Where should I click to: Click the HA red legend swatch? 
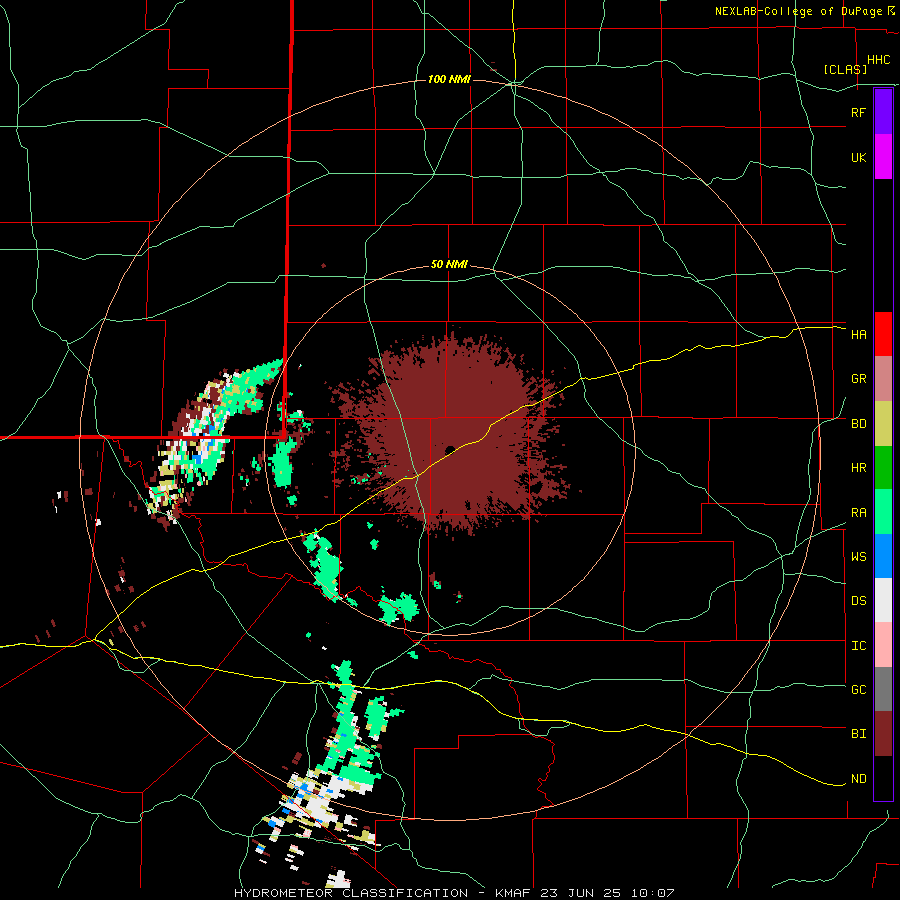pyautogui.click(x=883, y=334)
